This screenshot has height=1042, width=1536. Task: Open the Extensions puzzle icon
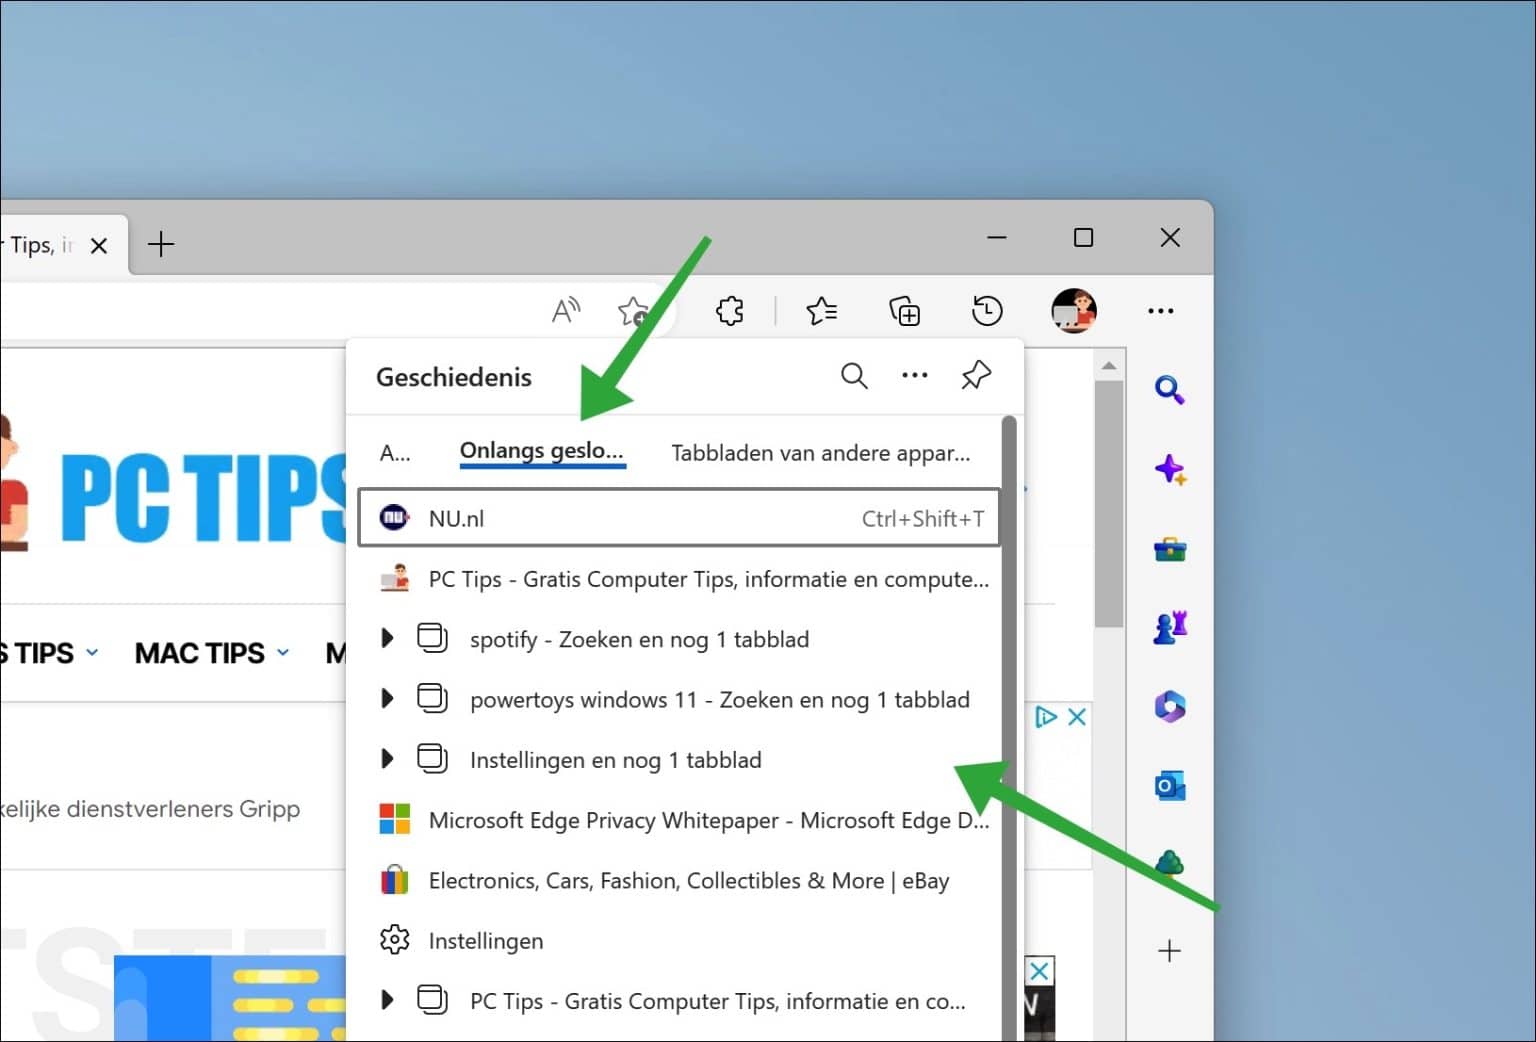[729, 311]
